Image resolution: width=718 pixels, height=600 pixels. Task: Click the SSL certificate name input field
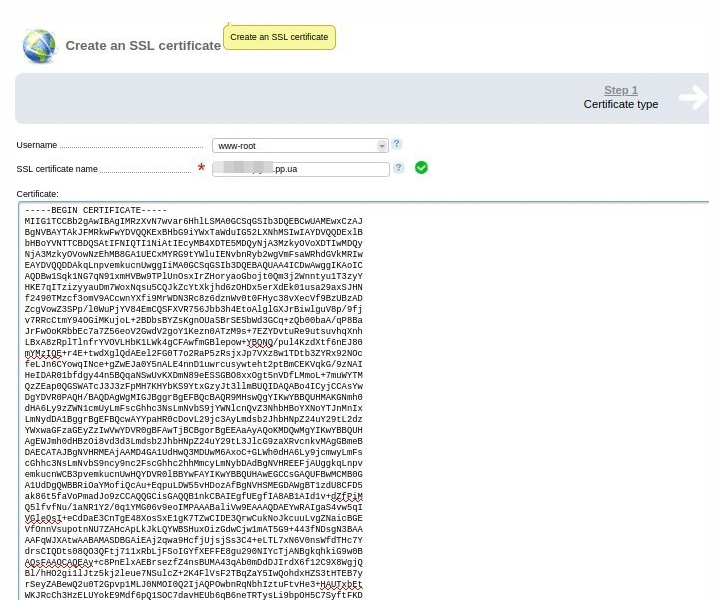pyautogui.click(x=300, y=169)
